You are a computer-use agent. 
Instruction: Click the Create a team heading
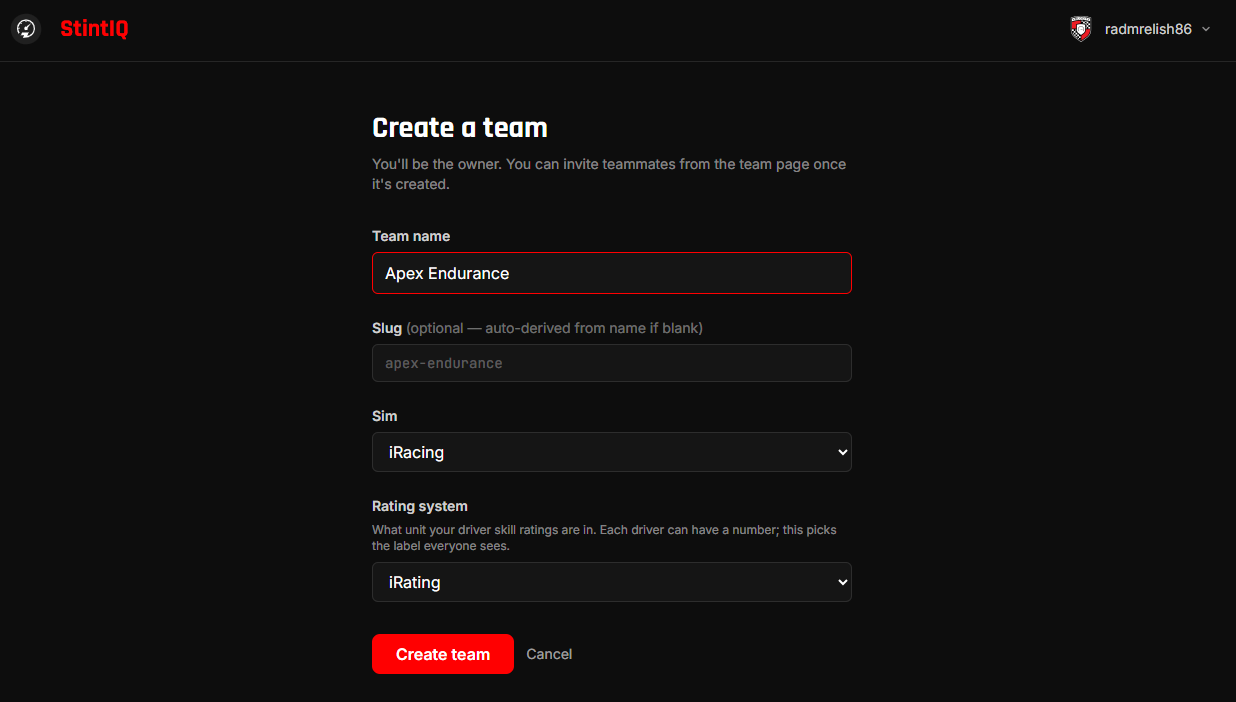tap(460, 128)
